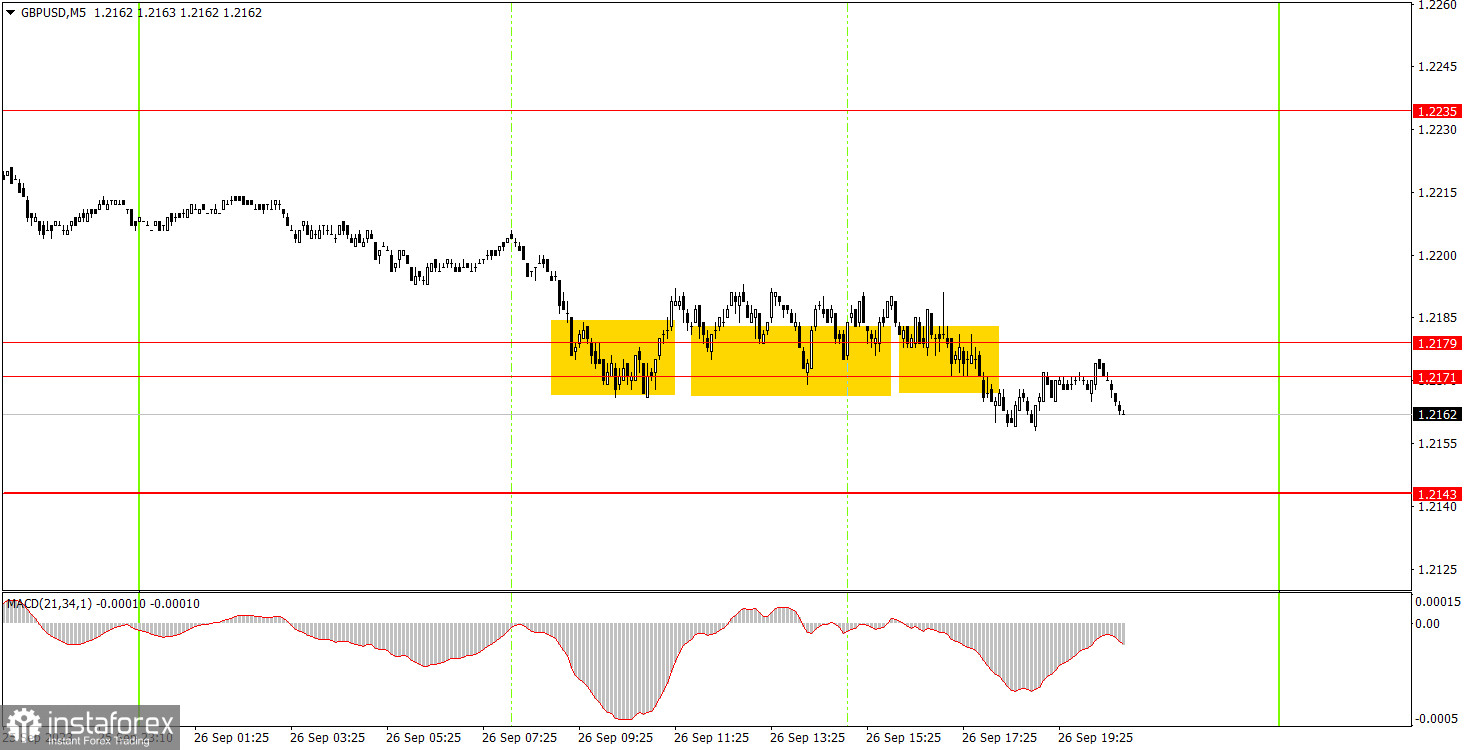The image size is (1468, 750).
Task: Select the red 1.2235 level price label
Action: point(1437,111)
